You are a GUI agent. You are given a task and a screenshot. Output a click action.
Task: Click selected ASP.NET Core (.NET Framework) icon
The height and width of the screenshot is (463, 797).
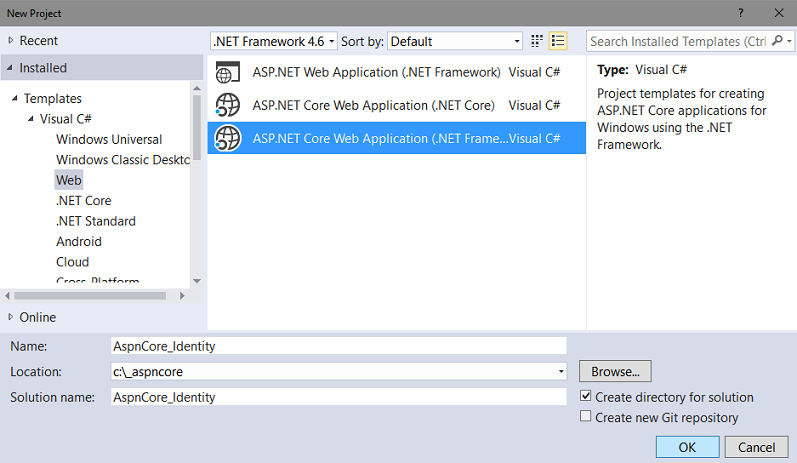click(227, 138)
